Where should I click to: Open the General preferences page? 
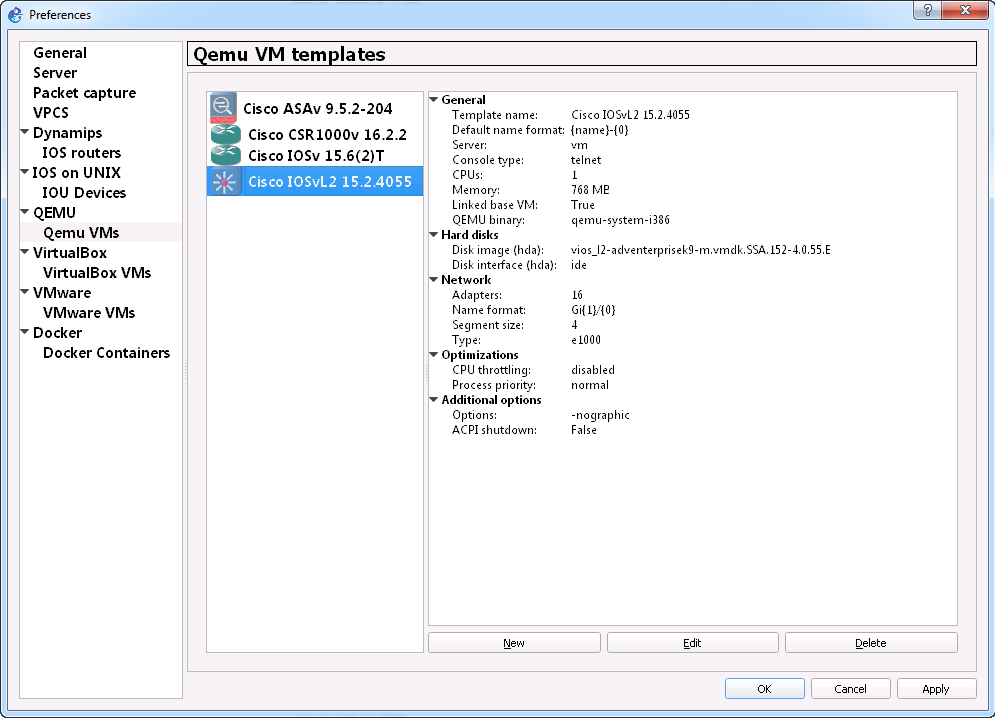60,53
